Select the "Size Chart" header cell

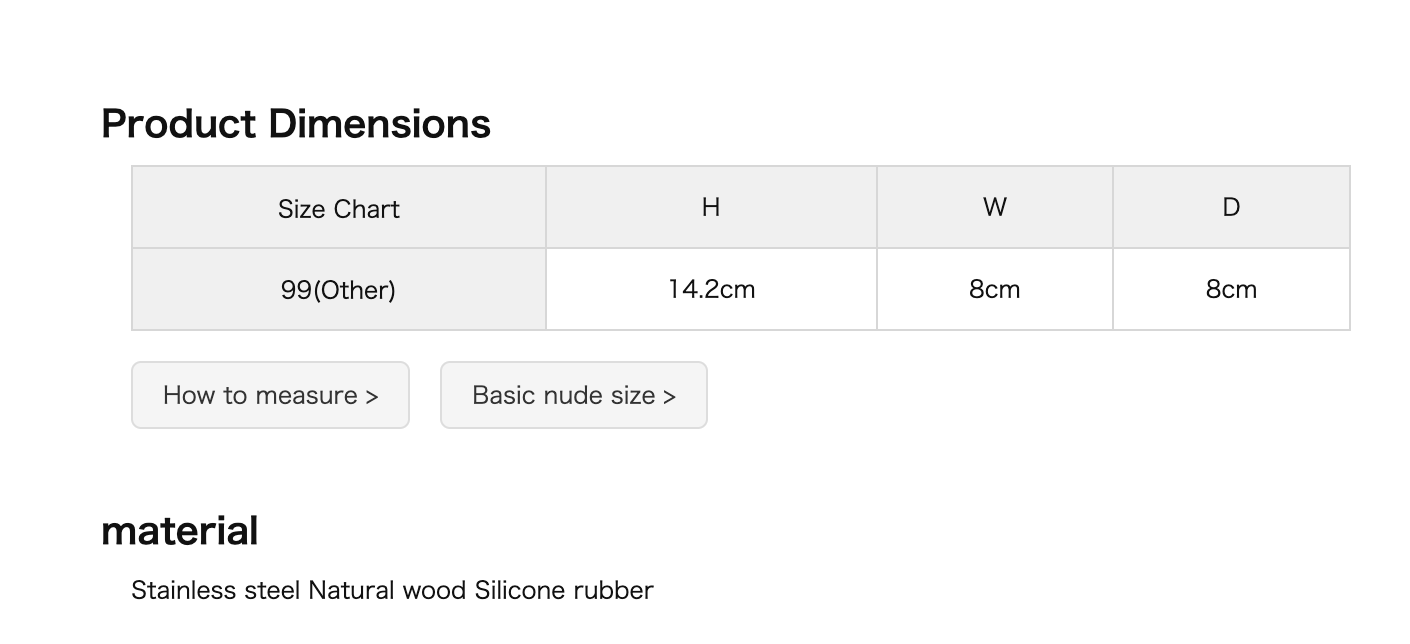tap(339, 208)
